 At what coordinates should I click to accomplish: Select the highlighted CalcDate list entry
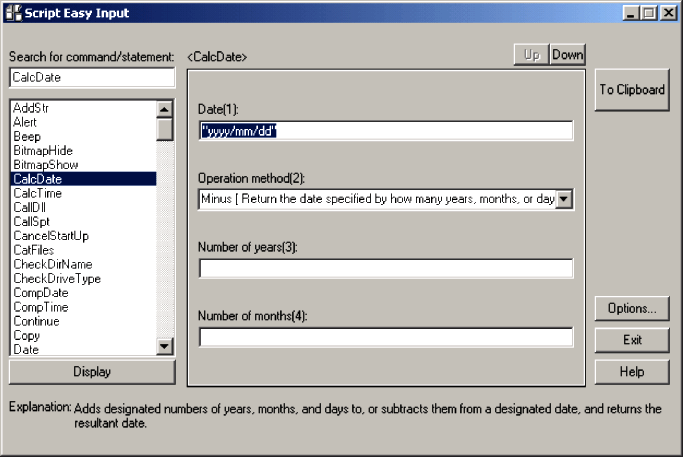(x=83, y=179)
